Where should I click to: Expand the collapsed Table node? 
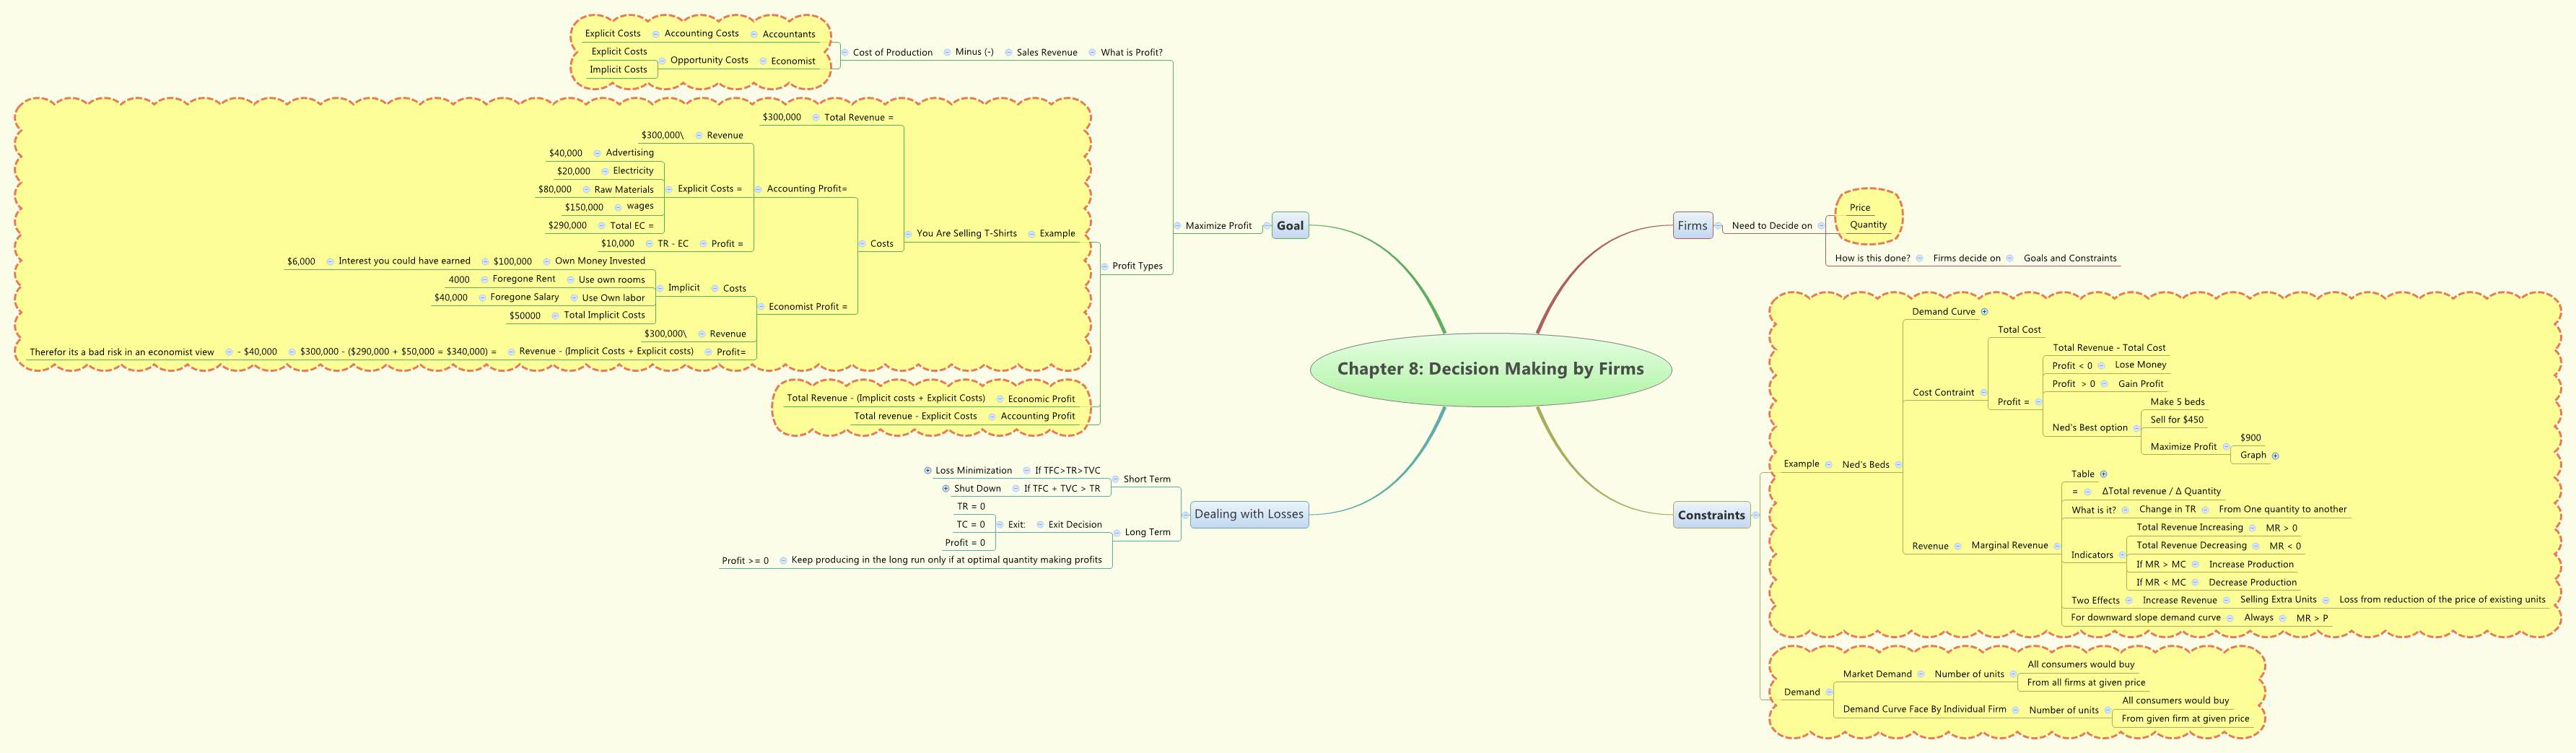pos(2103,474)
